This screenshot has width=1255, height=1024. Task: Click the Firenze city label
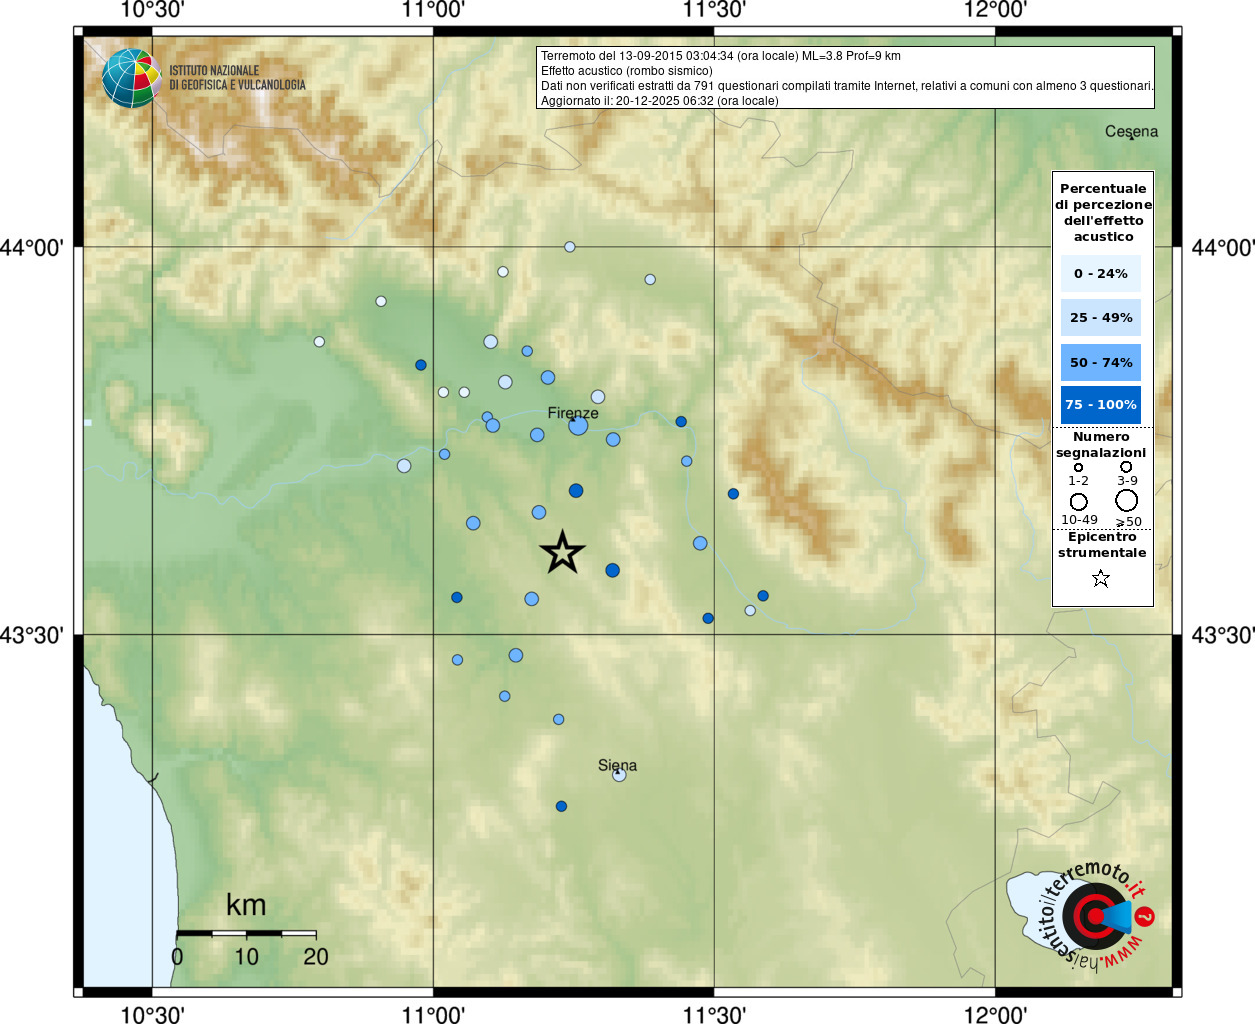pos(573,413)
